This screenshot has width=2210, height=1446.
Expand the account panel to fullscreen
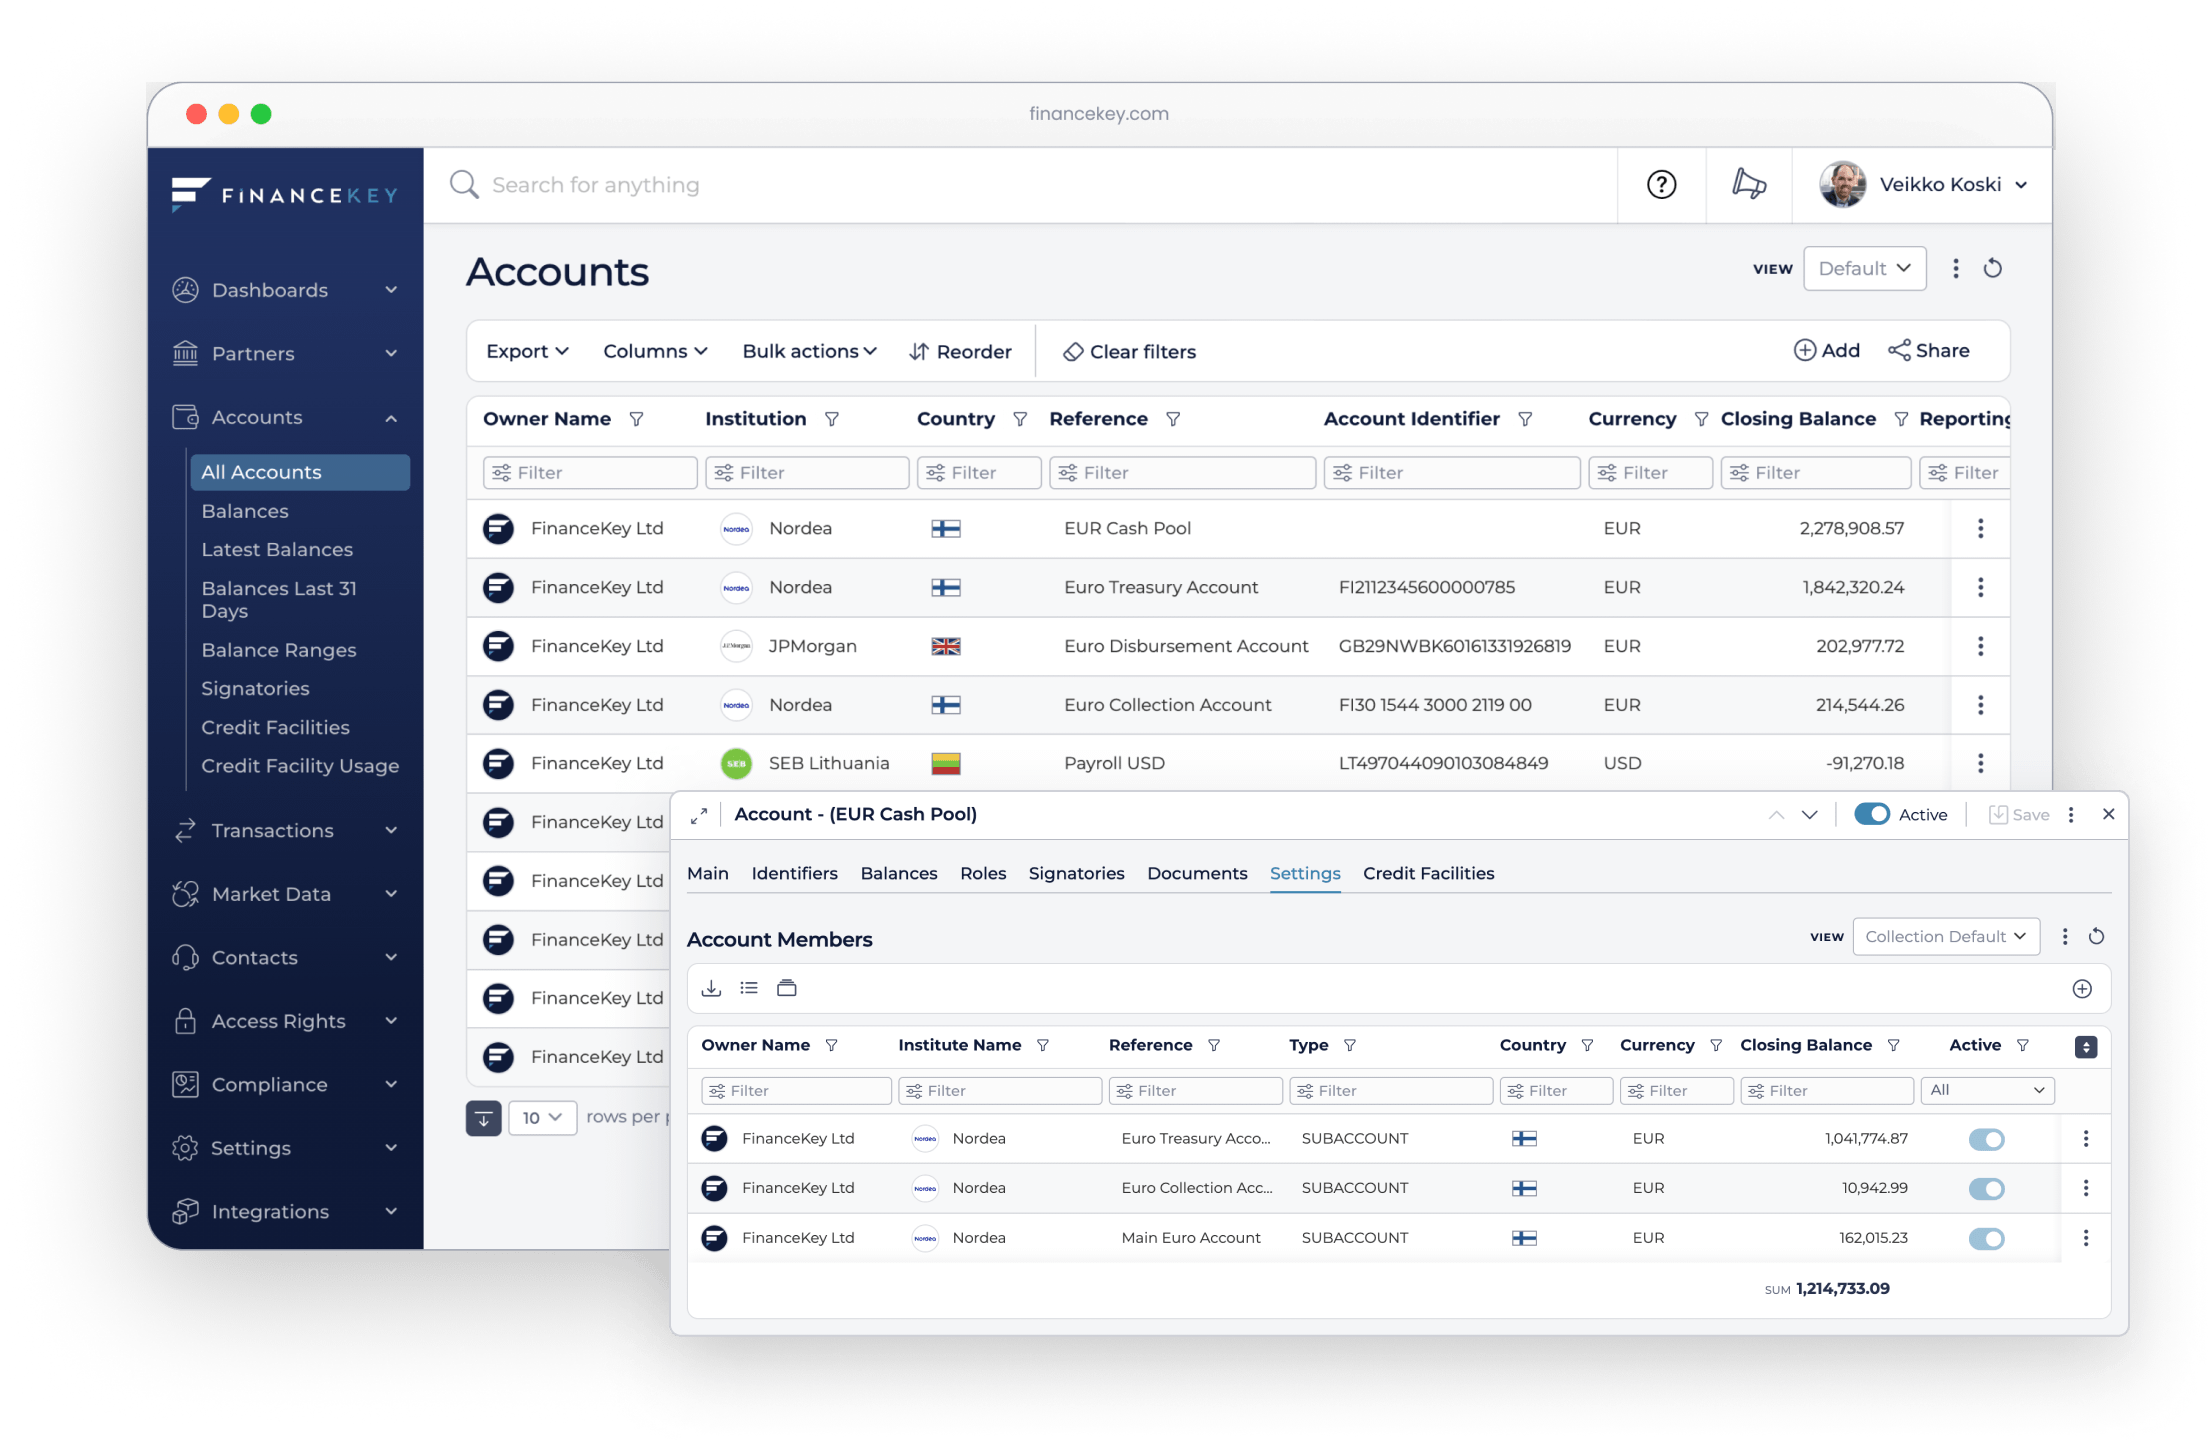click(x=699, y=815)
